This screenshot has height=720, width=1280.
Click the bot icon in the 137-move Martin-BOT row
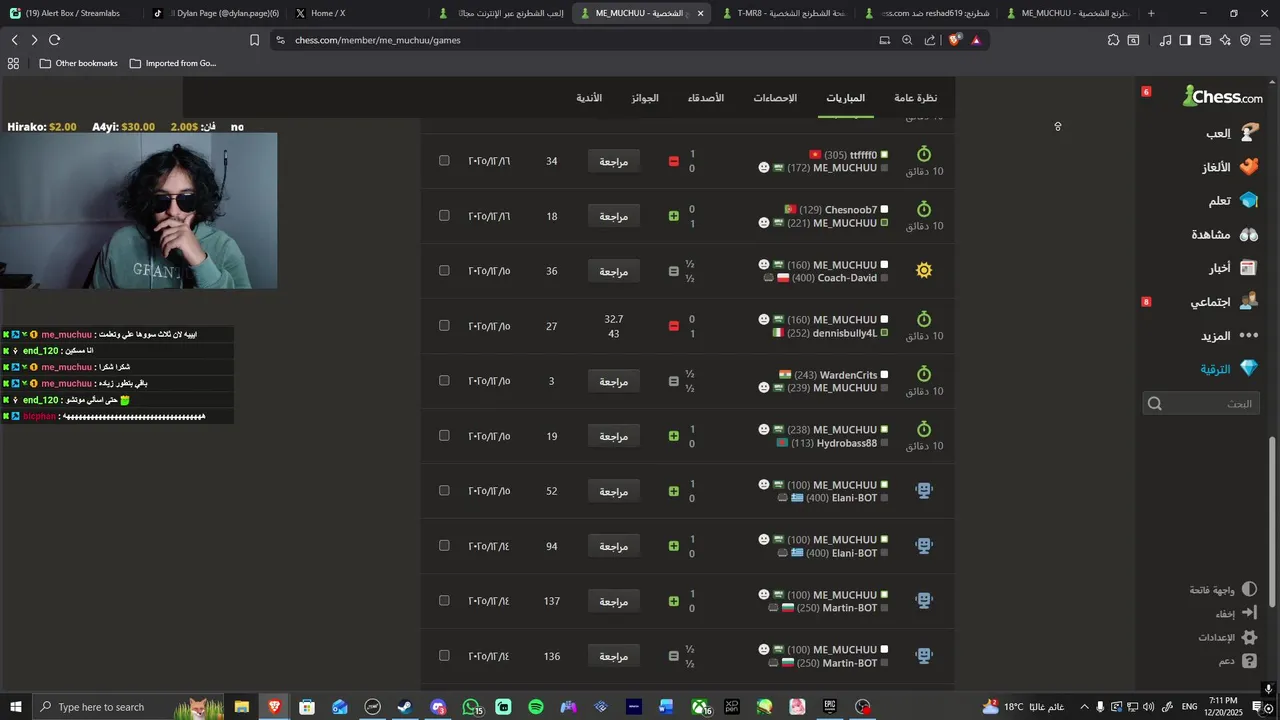tap(924, 600)
